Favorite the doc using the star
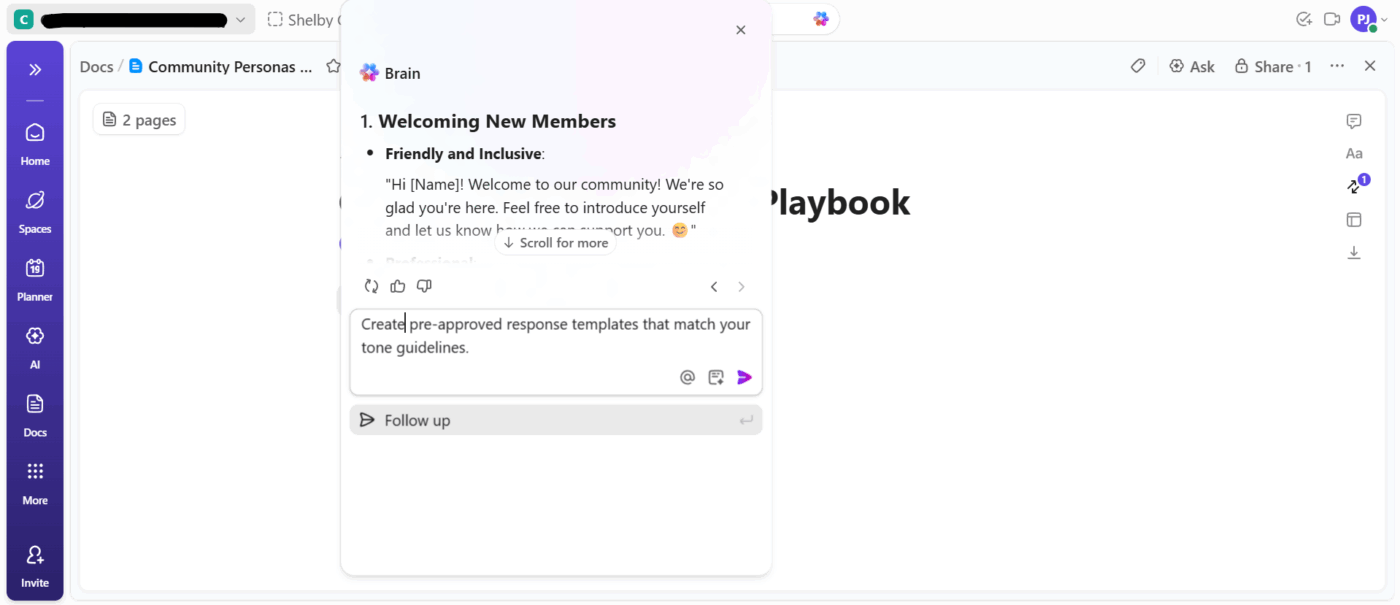 332,66
